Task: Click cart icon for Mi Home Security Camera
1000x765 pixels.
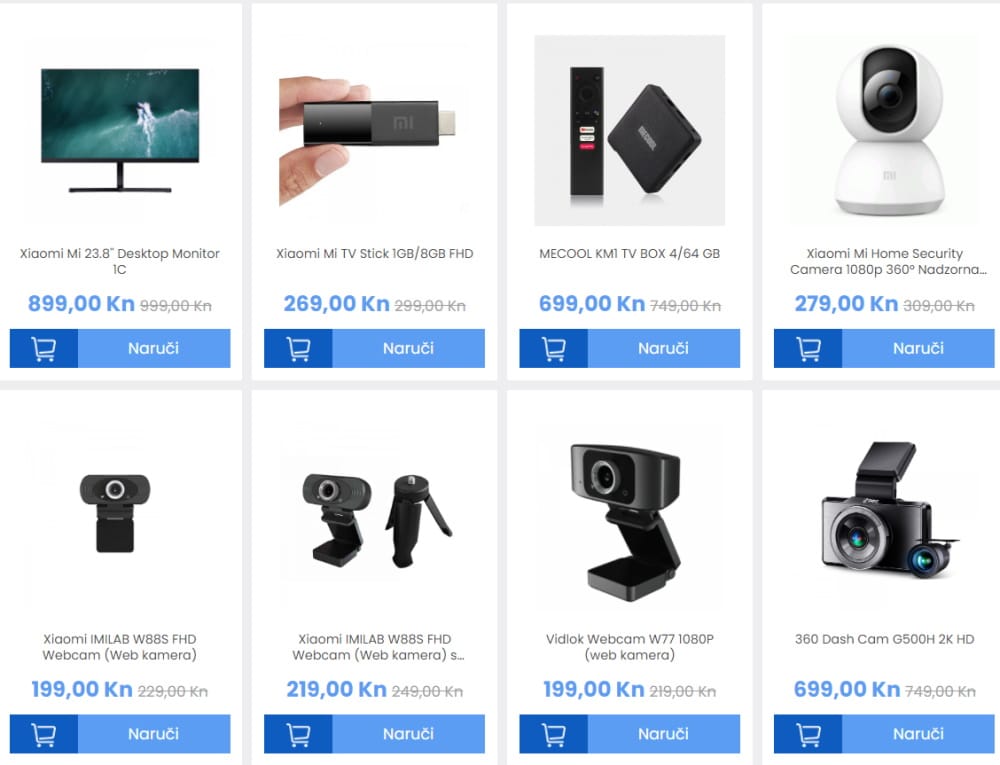Action: click(x=808, y=348)
